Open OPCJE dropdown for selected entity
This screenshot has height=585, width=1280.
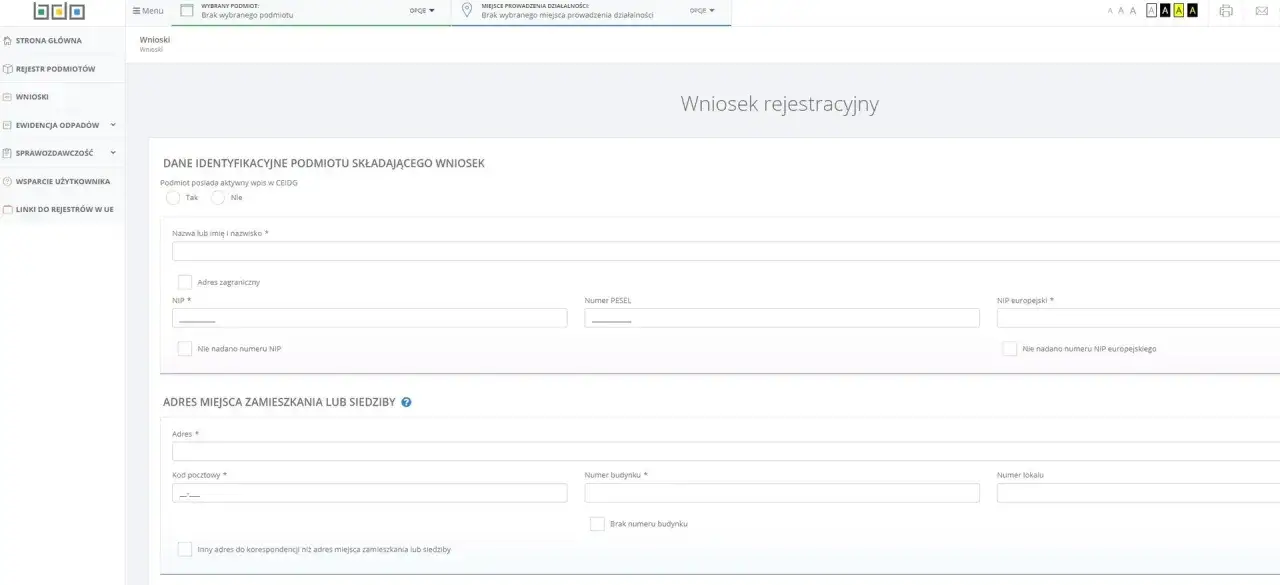coord(422,10)
